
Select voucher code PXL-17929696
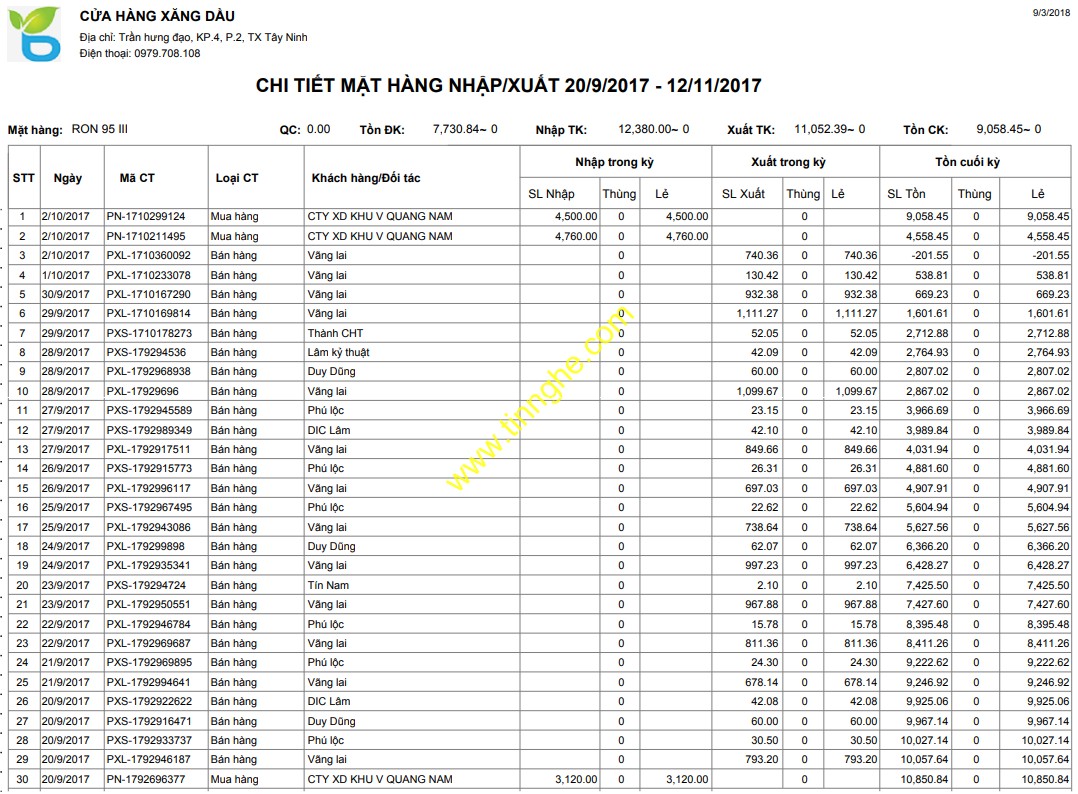pos(142,391)
